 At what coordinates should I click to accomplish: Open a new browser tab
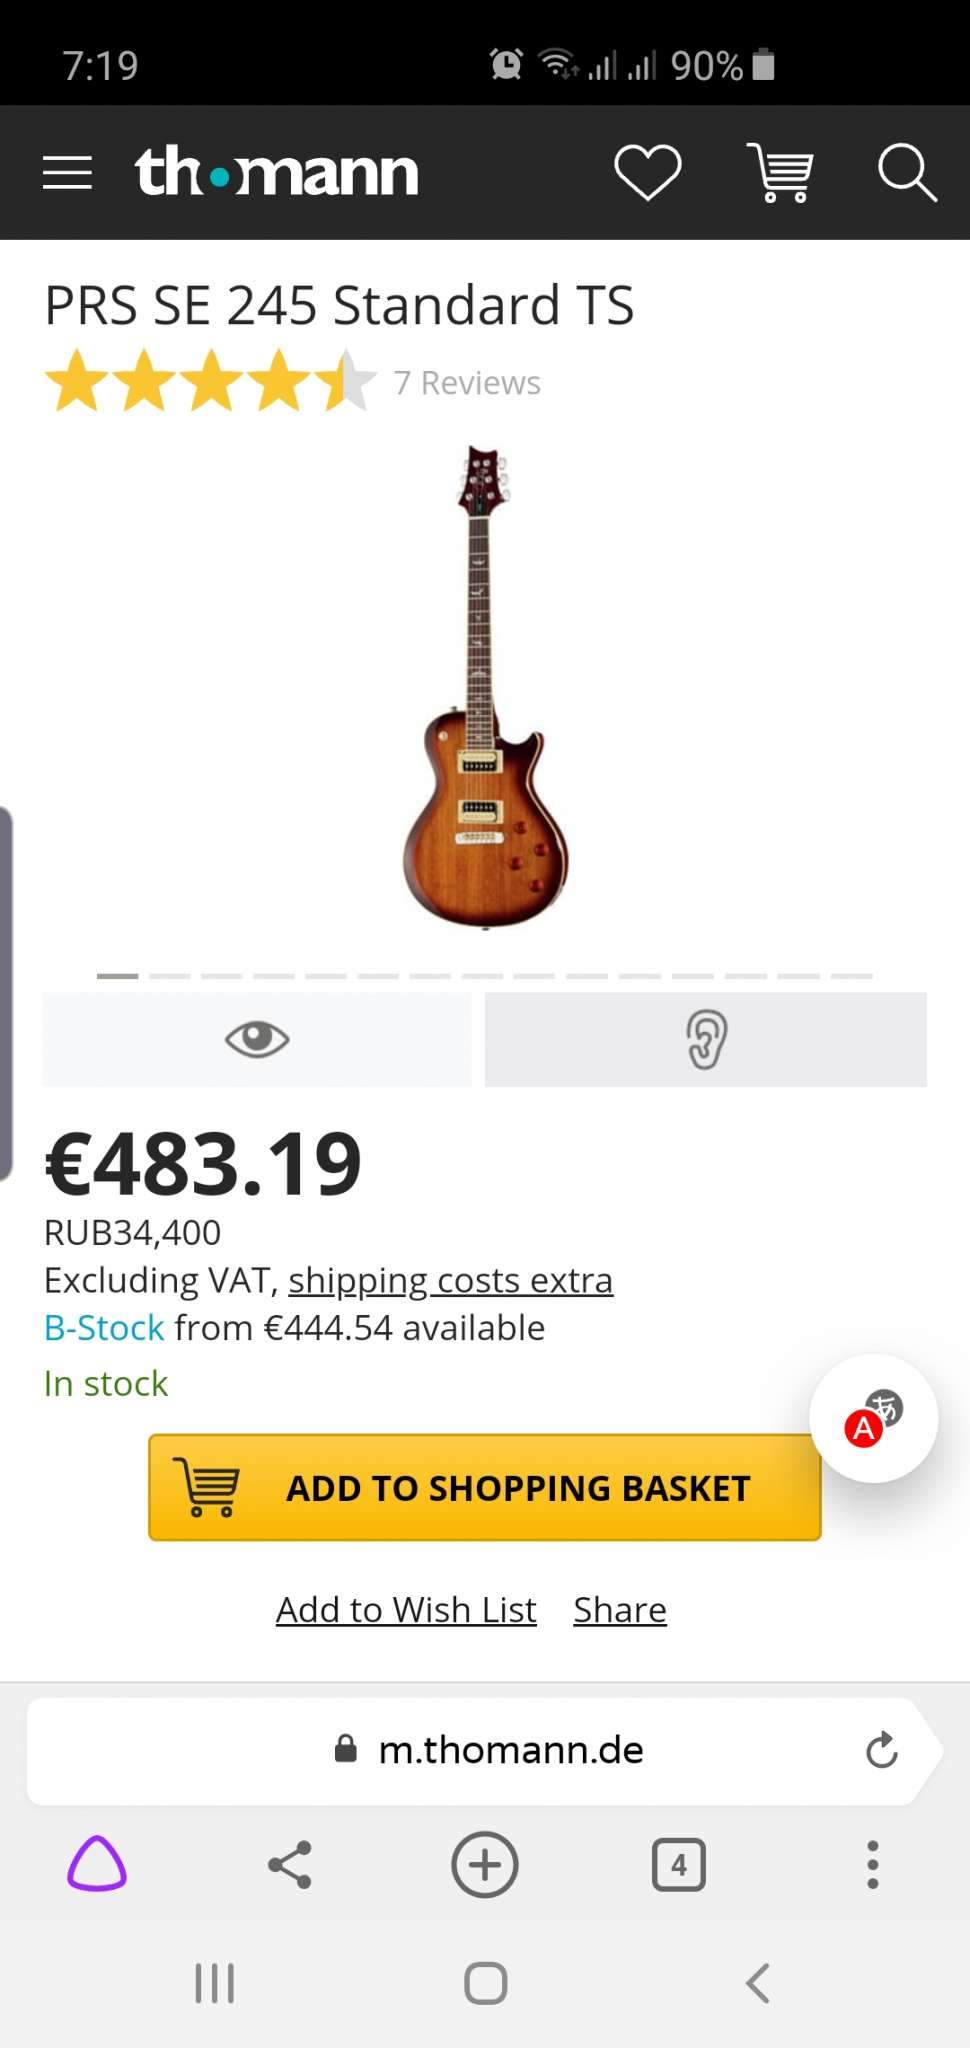click(485, 1864)
